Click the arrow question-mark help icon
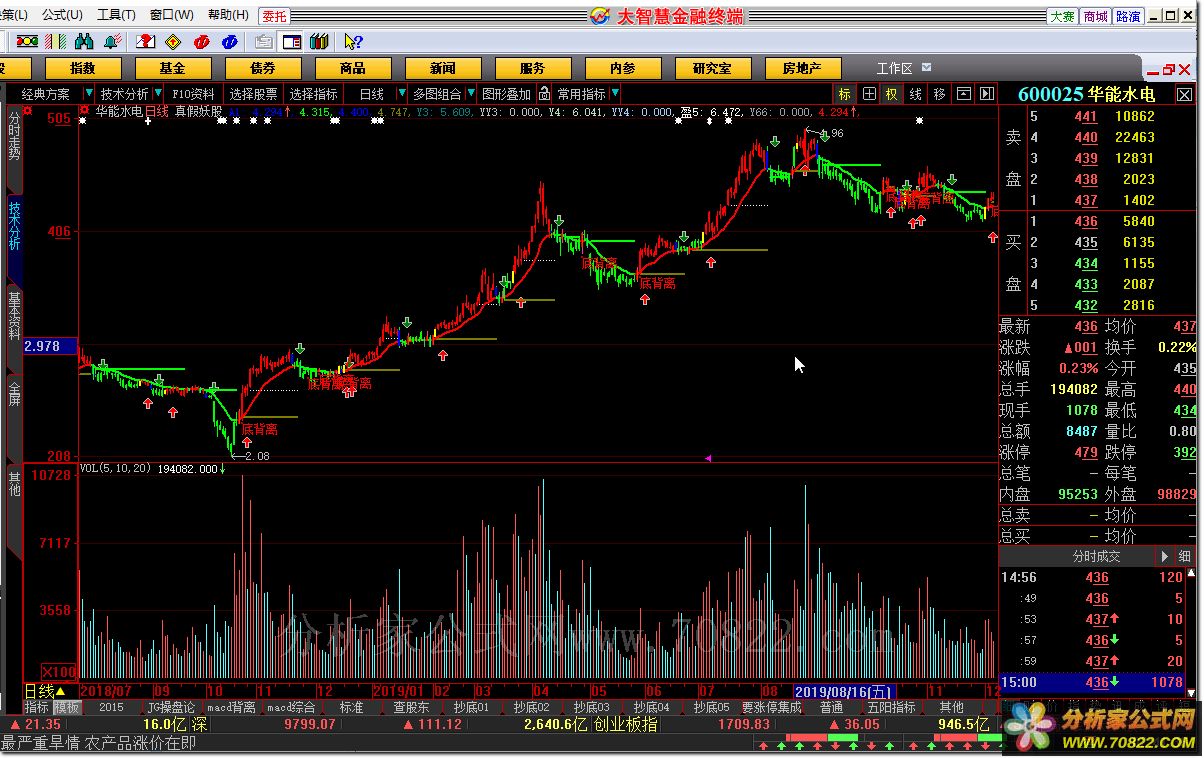 [353, 41]
